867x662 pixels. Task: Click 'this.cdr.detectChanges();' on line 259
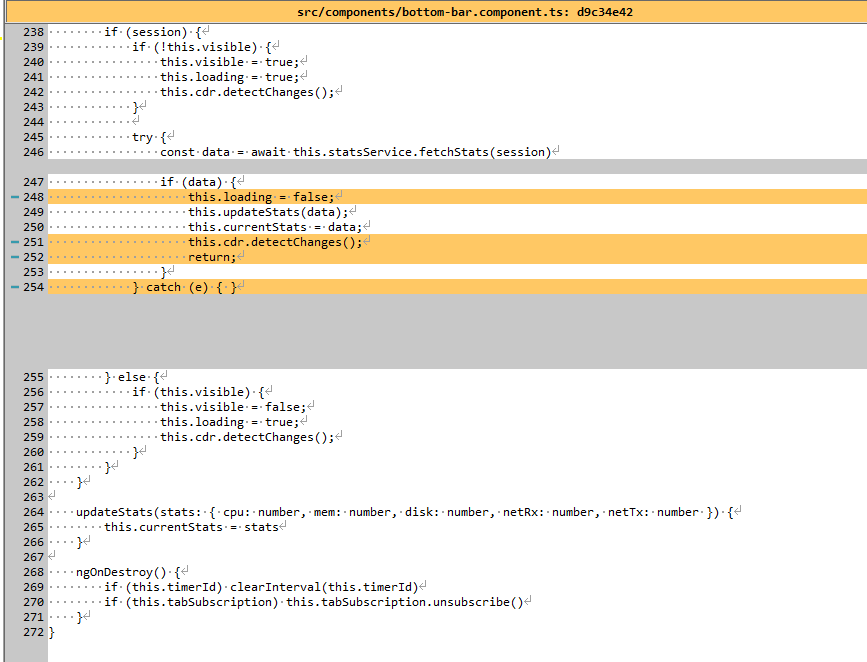pos(247,437)
